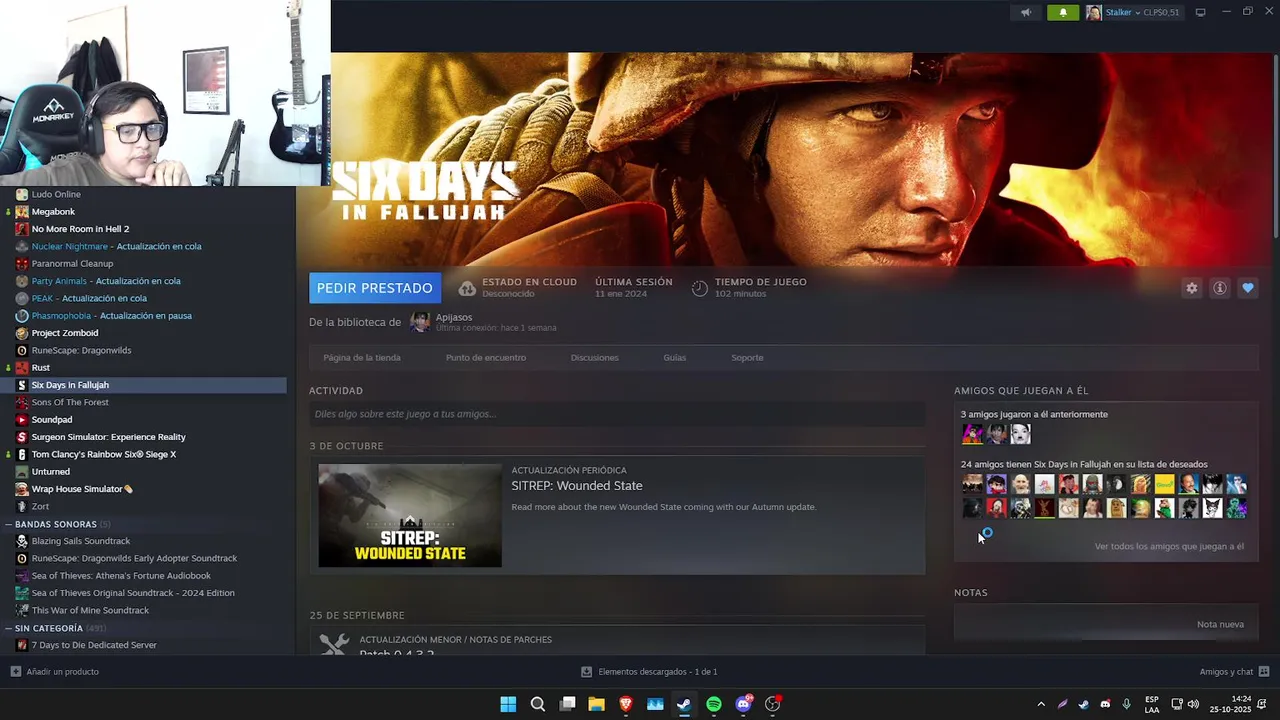Image resolution: width=1280 pixels, height=720 pixels.
Task: Open game settings gear icon
Action: pyautogui.click(x=1191, y=288)
